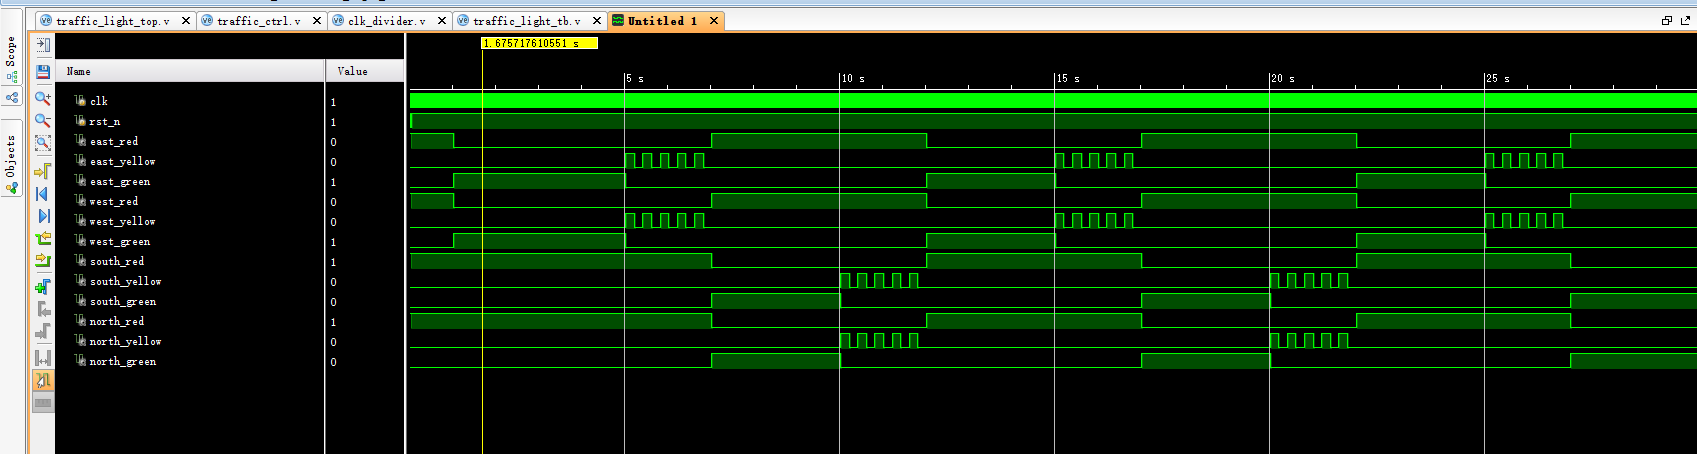1697x454 pixels.
Task: Save the waveform configuration
Action: point(43,72)
